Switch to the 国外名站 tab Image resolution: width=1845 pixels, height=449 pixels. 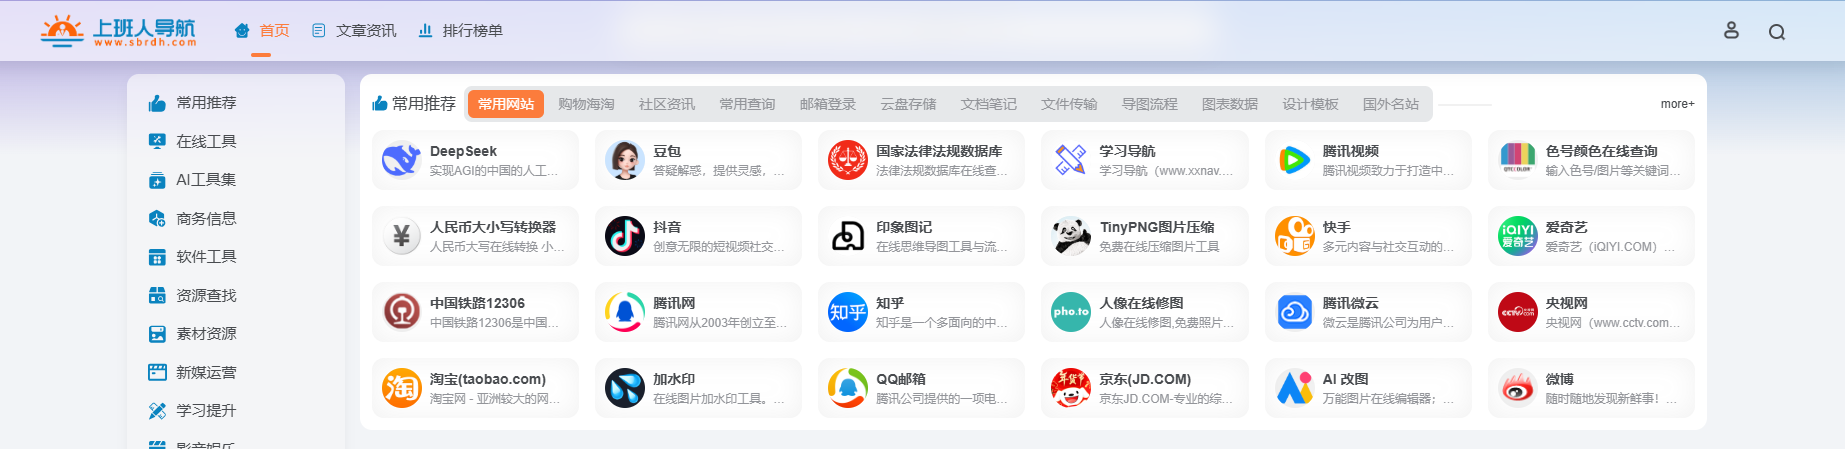point(1391,104)
